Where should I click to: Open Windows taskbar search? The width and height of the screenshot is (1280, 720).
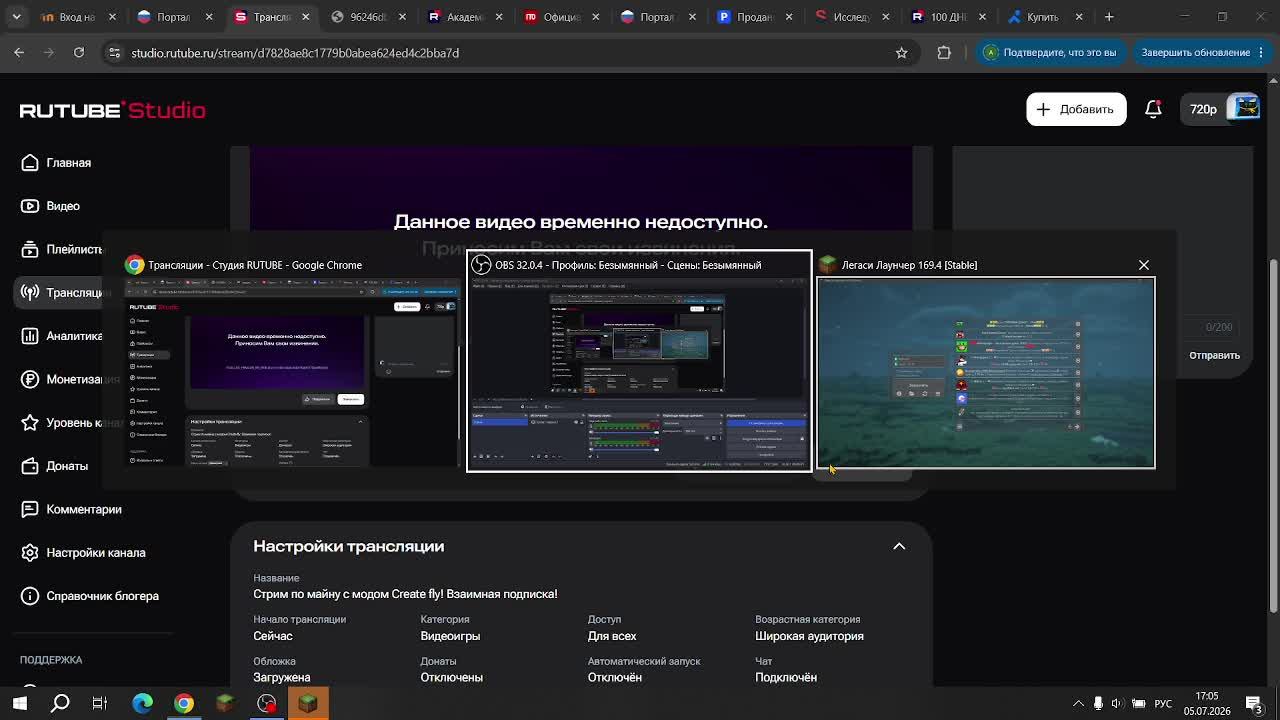coord(60,703)
